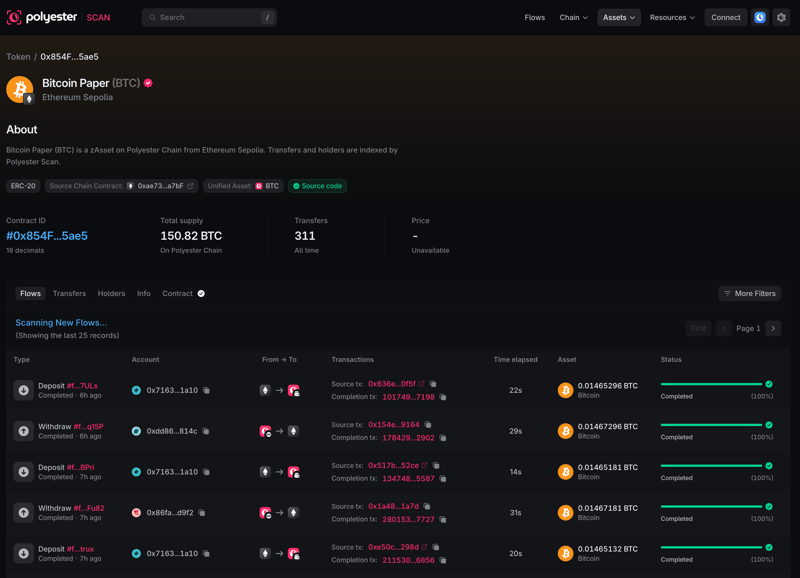The width and height of the screenshot is (800, 578).
Task: Open Flows in the top navigation
Action: coord(535,17)
